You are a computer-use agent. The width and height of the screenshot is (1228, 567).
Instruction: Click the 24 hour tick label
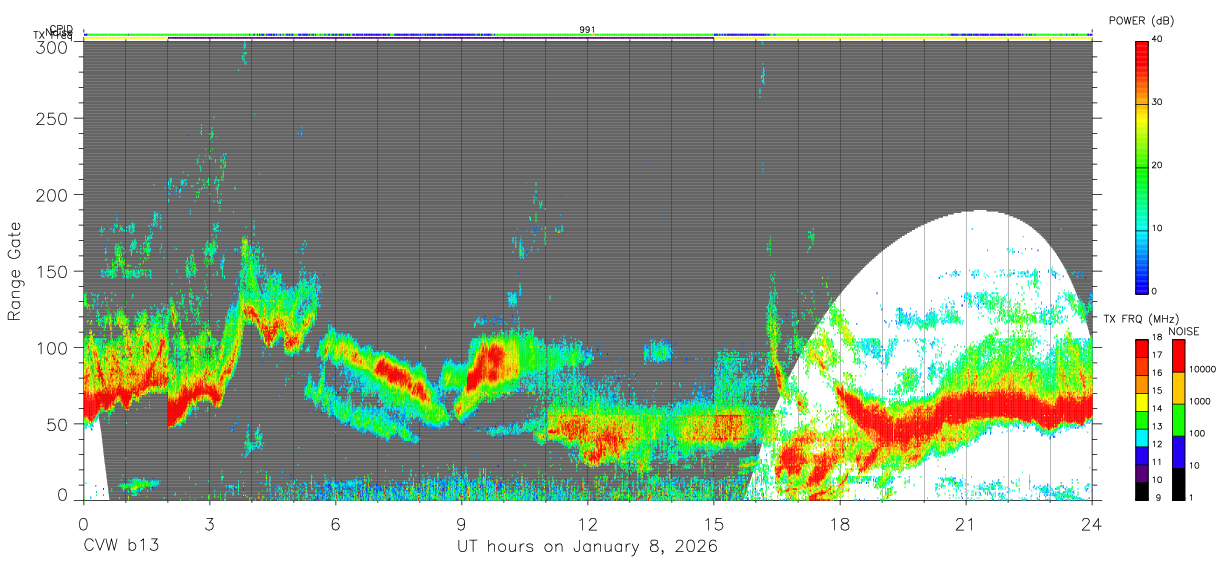pyautogui.click(x=1092, y=524)
